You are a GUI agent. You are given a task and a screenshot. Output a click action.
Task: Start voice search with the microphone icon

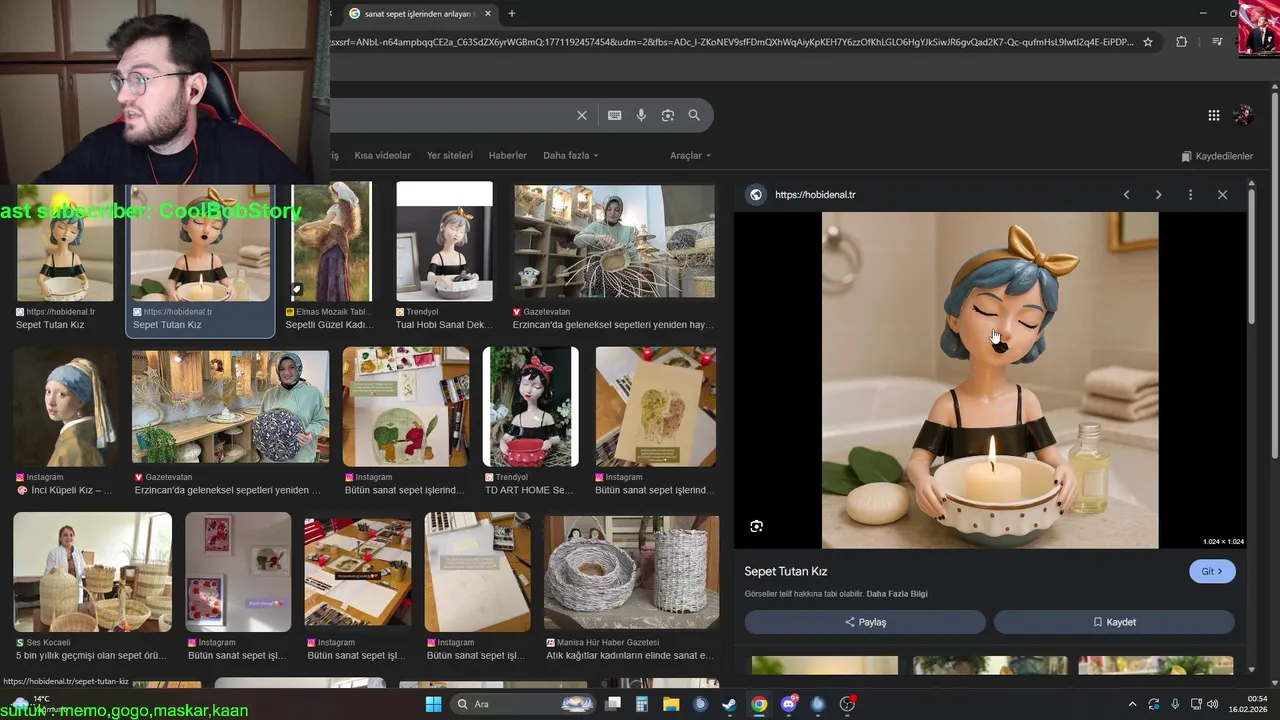click(x=641, y=115)
